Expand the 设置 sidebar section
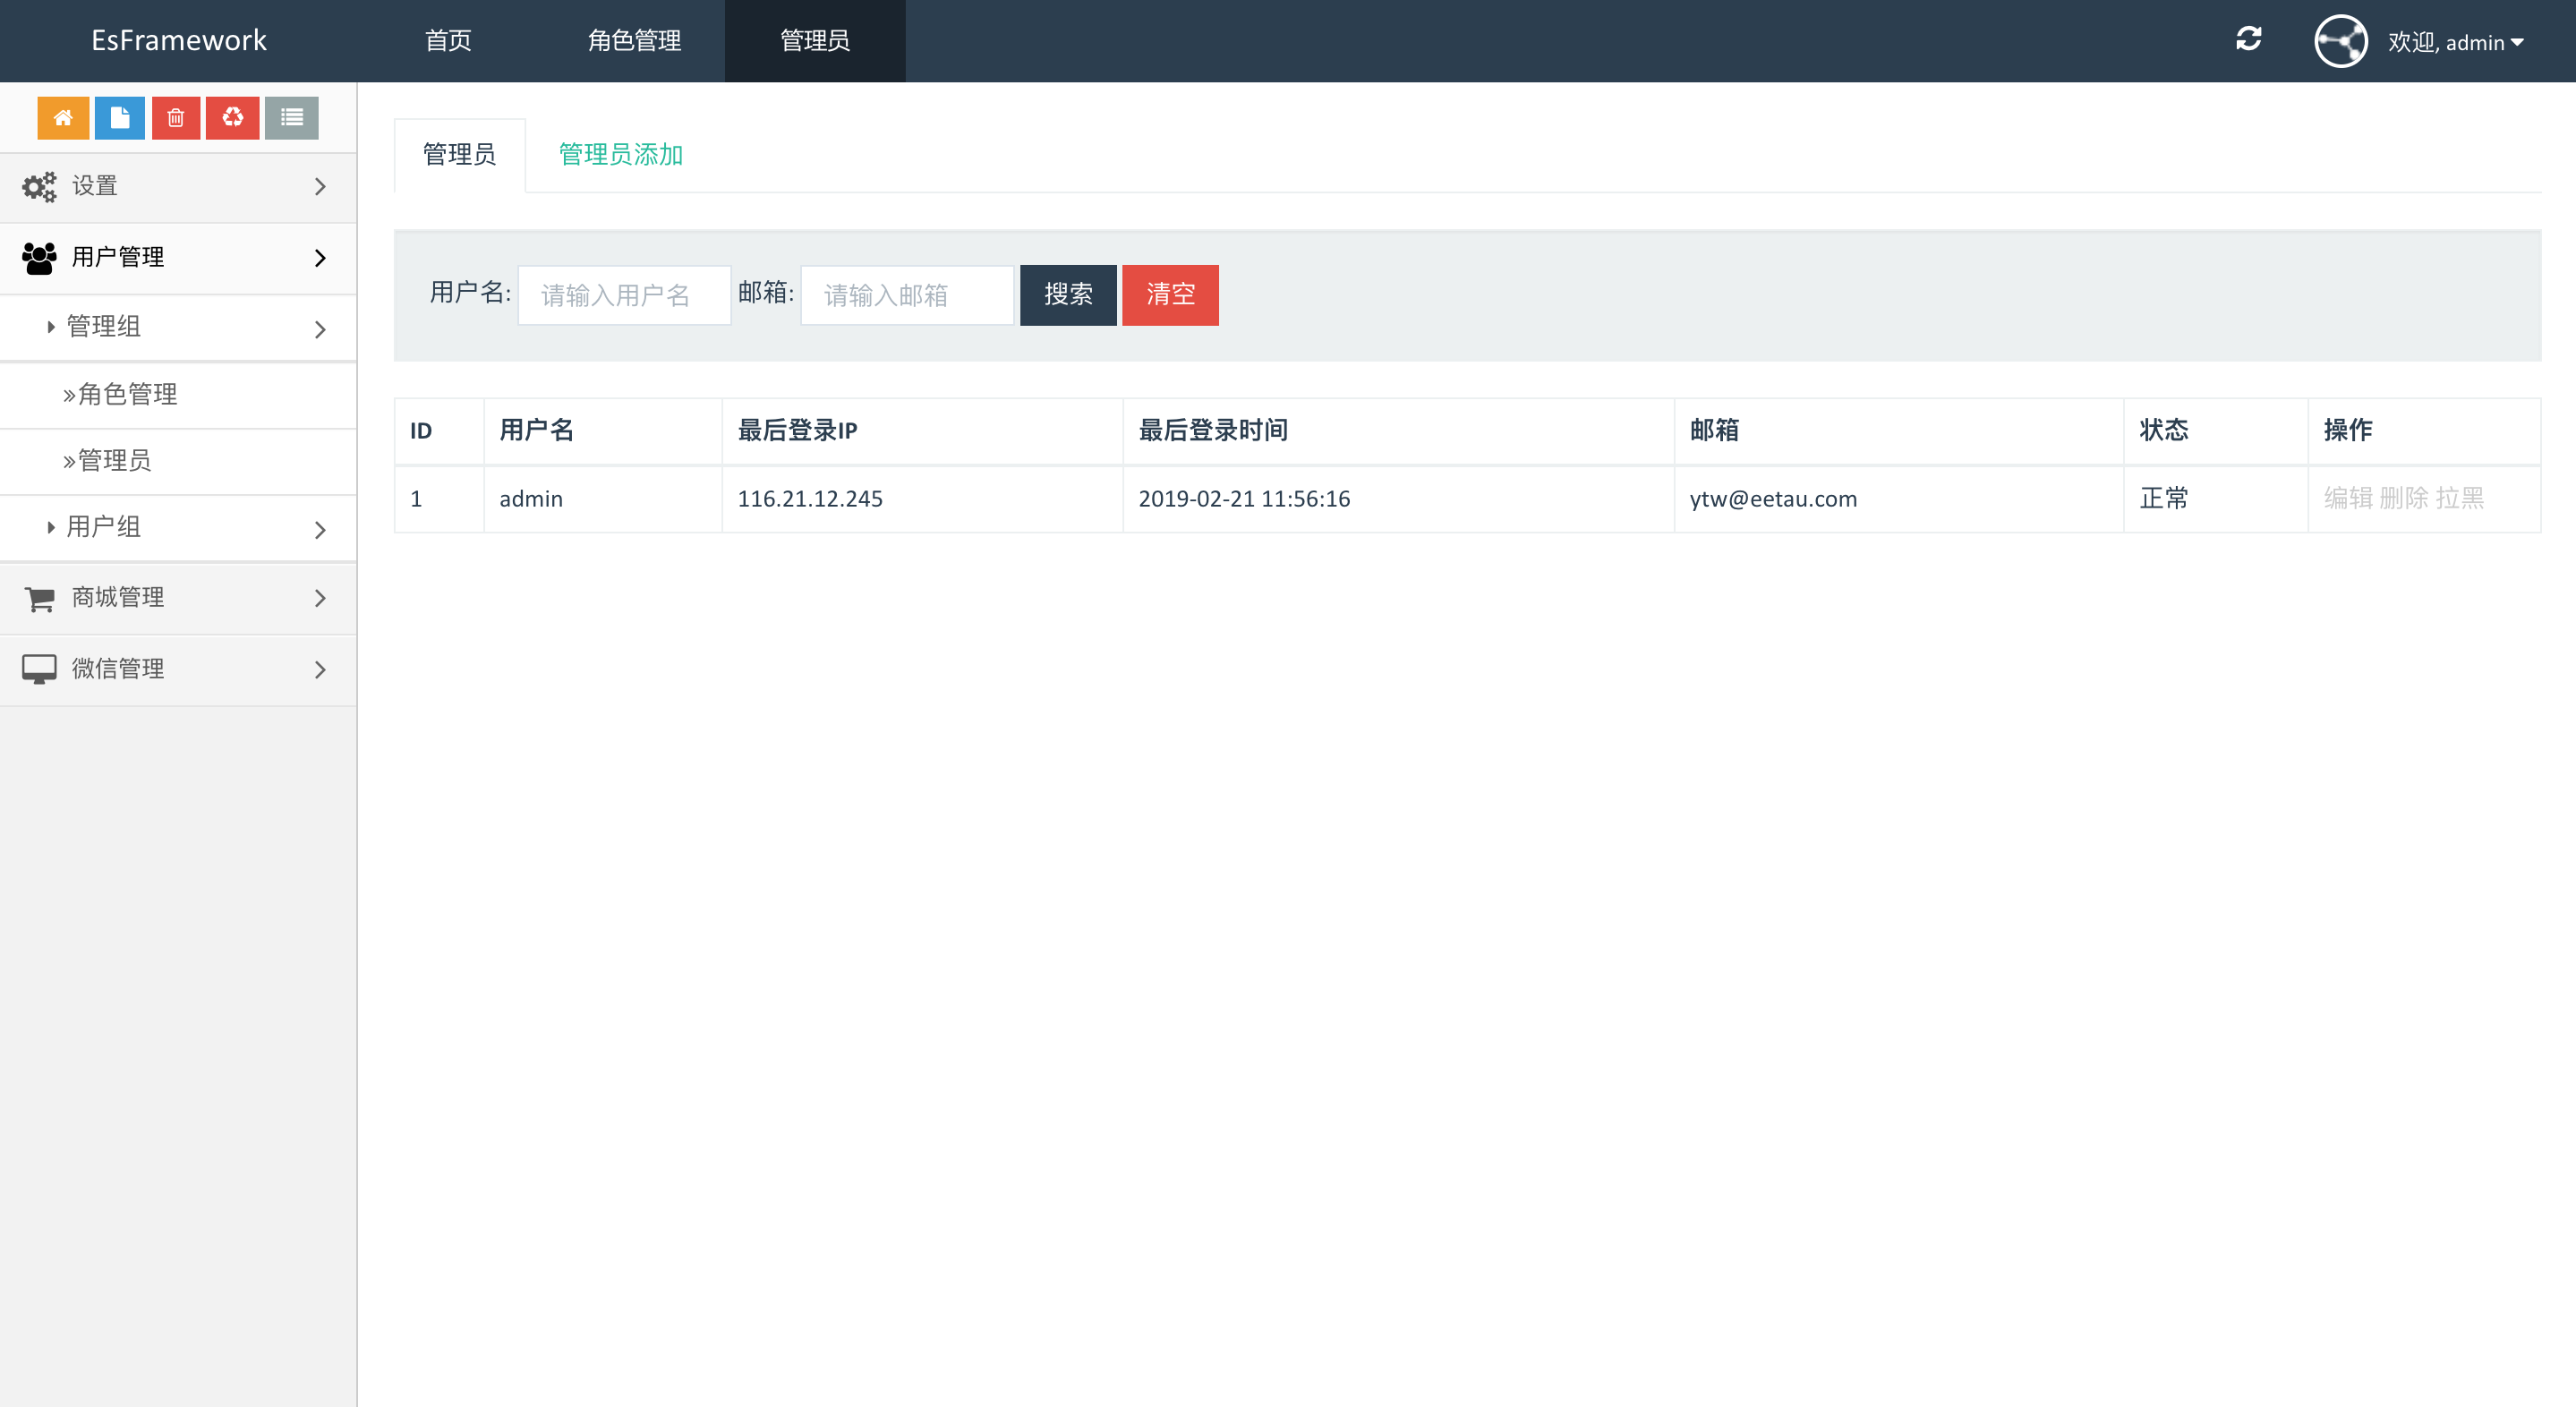 pyautogui.click(x=178, y=186)
